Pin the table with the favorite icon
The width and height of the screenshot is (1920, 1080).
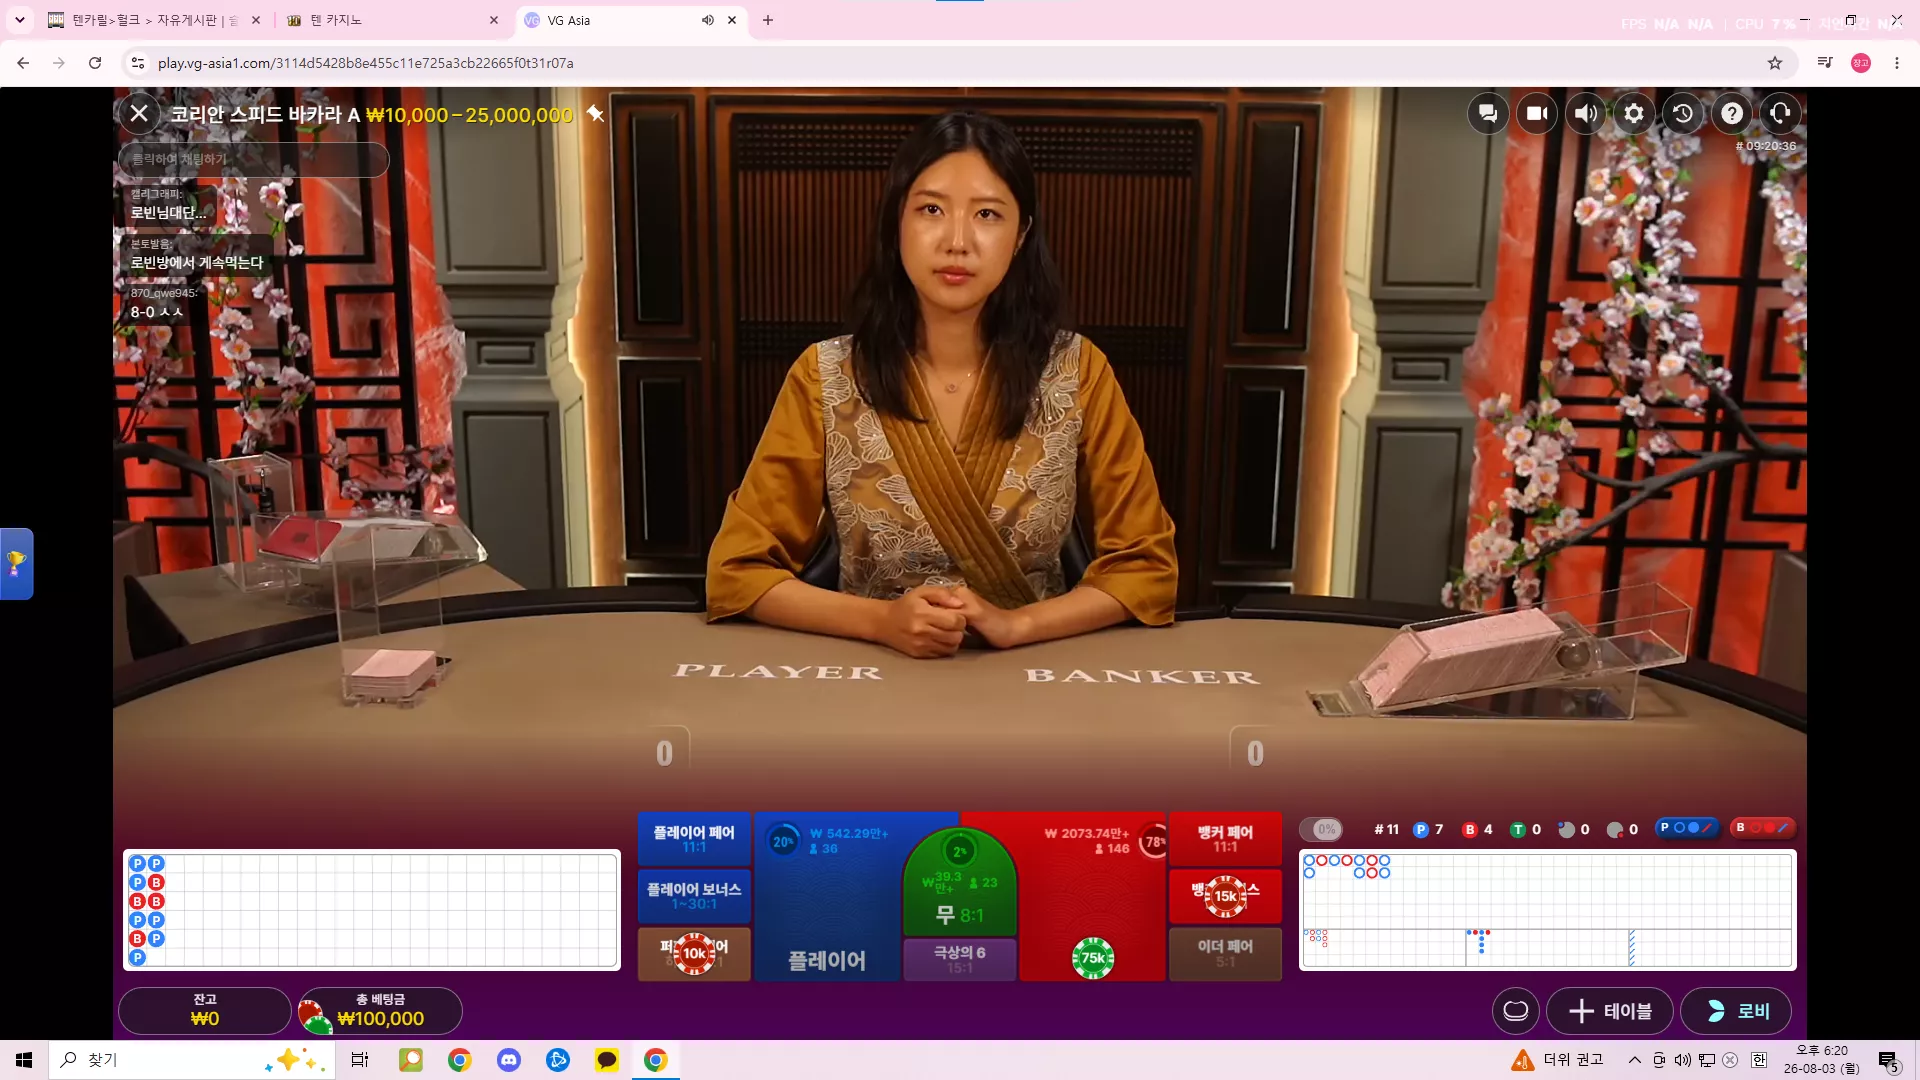click(596, 114)
